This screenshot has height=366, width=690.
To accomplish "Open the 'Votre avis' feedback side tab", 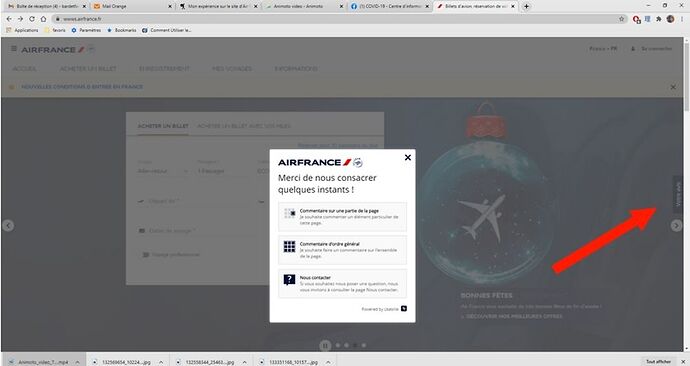I will [x=678, y=194].
